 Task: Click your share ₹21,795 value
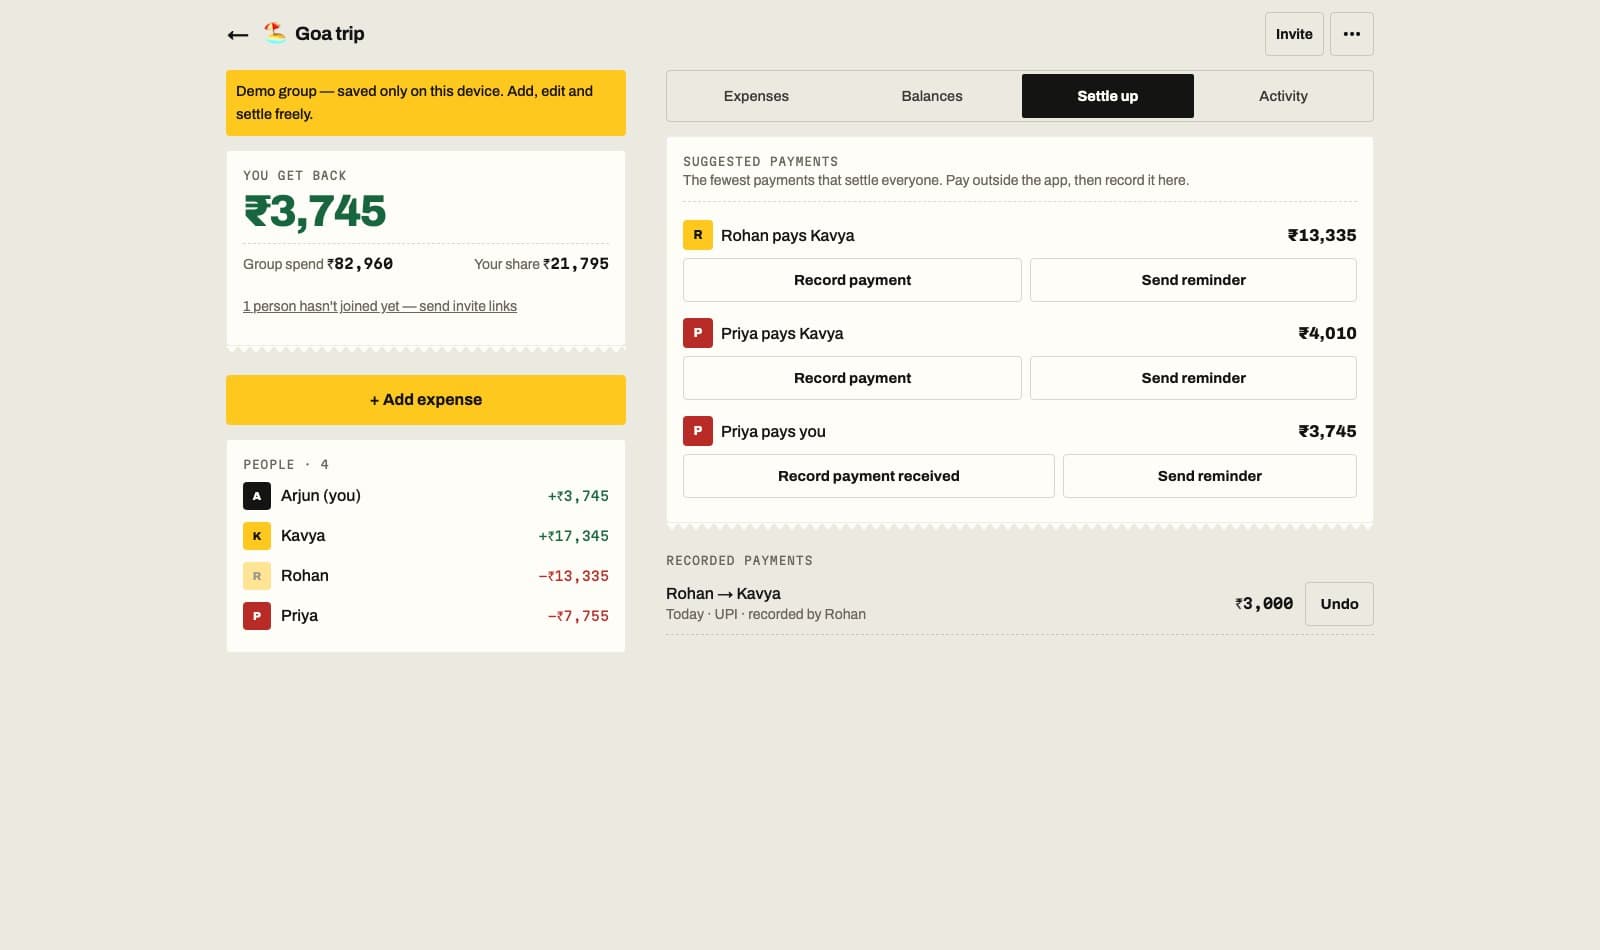click(576, 264)
